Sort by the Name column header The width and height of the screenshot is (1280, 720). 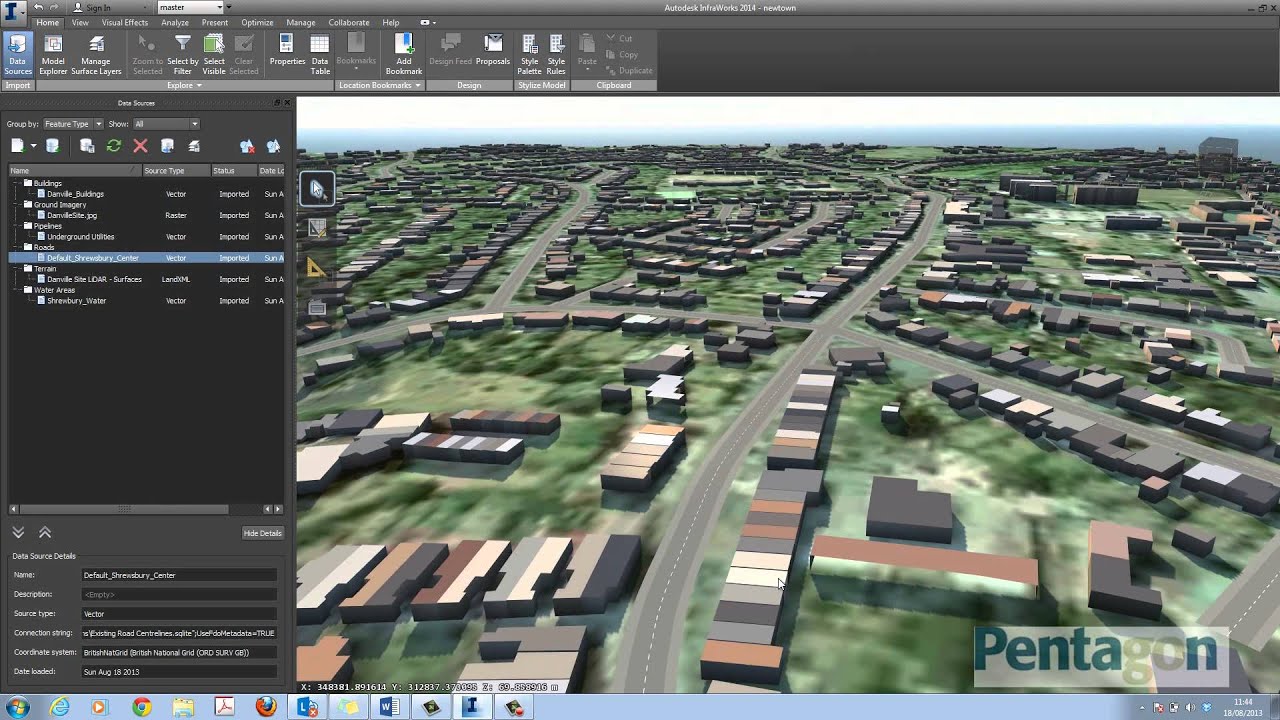pyautogui.click(x=75, y=170)
